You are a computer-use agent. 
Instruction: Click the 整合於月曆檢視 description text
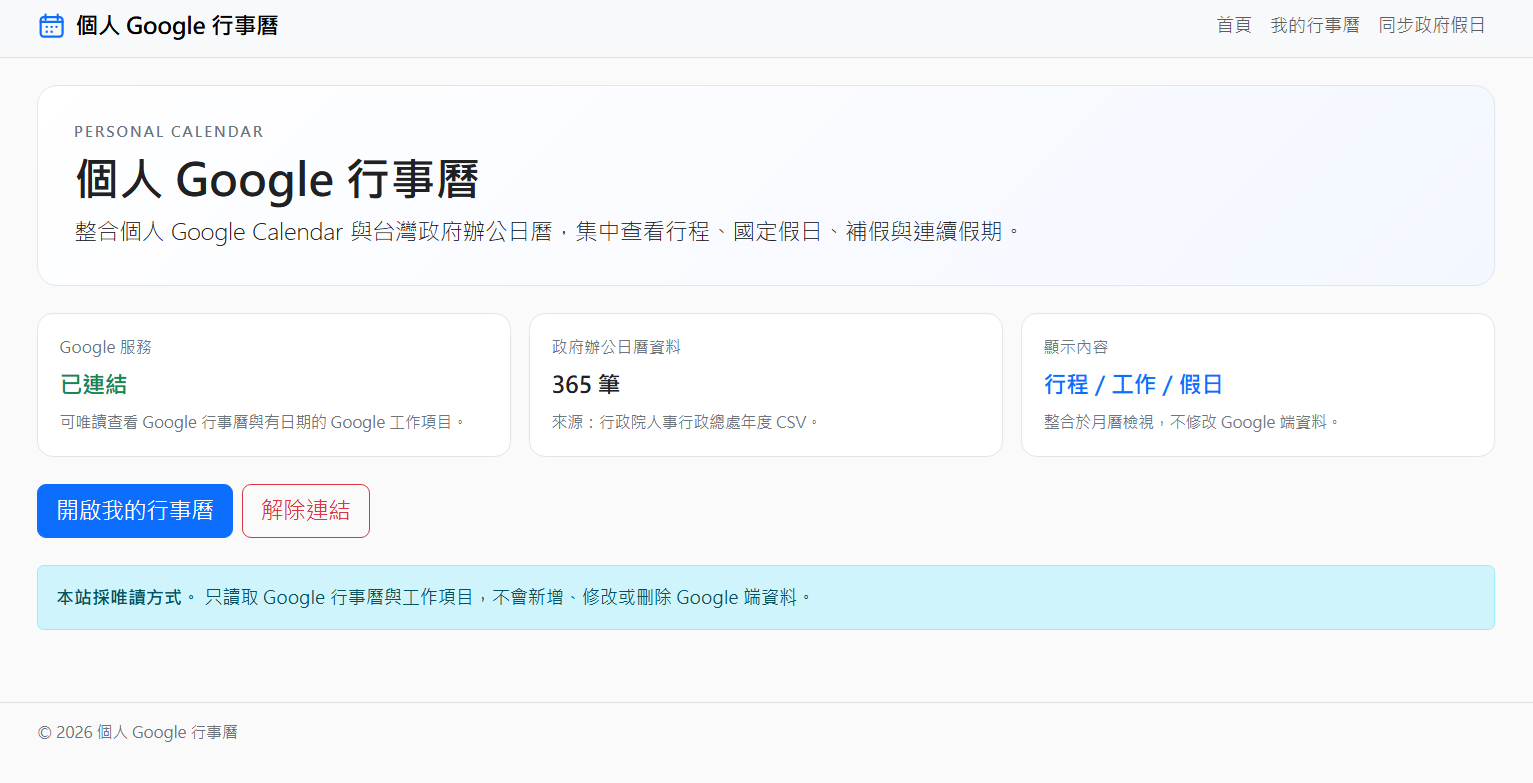(1192, 422)
